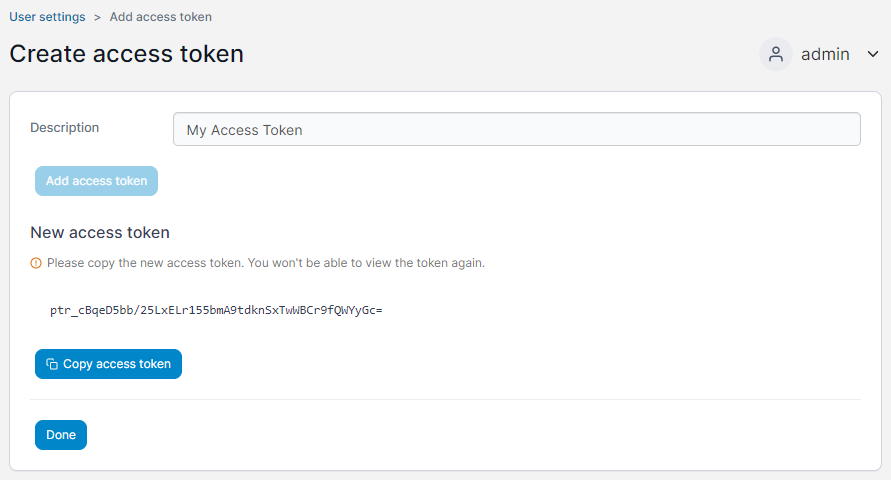Viewport: 891px width, 480px height.
Task: Click the copy icon inside Copy access token button
Action: point(52,364)
